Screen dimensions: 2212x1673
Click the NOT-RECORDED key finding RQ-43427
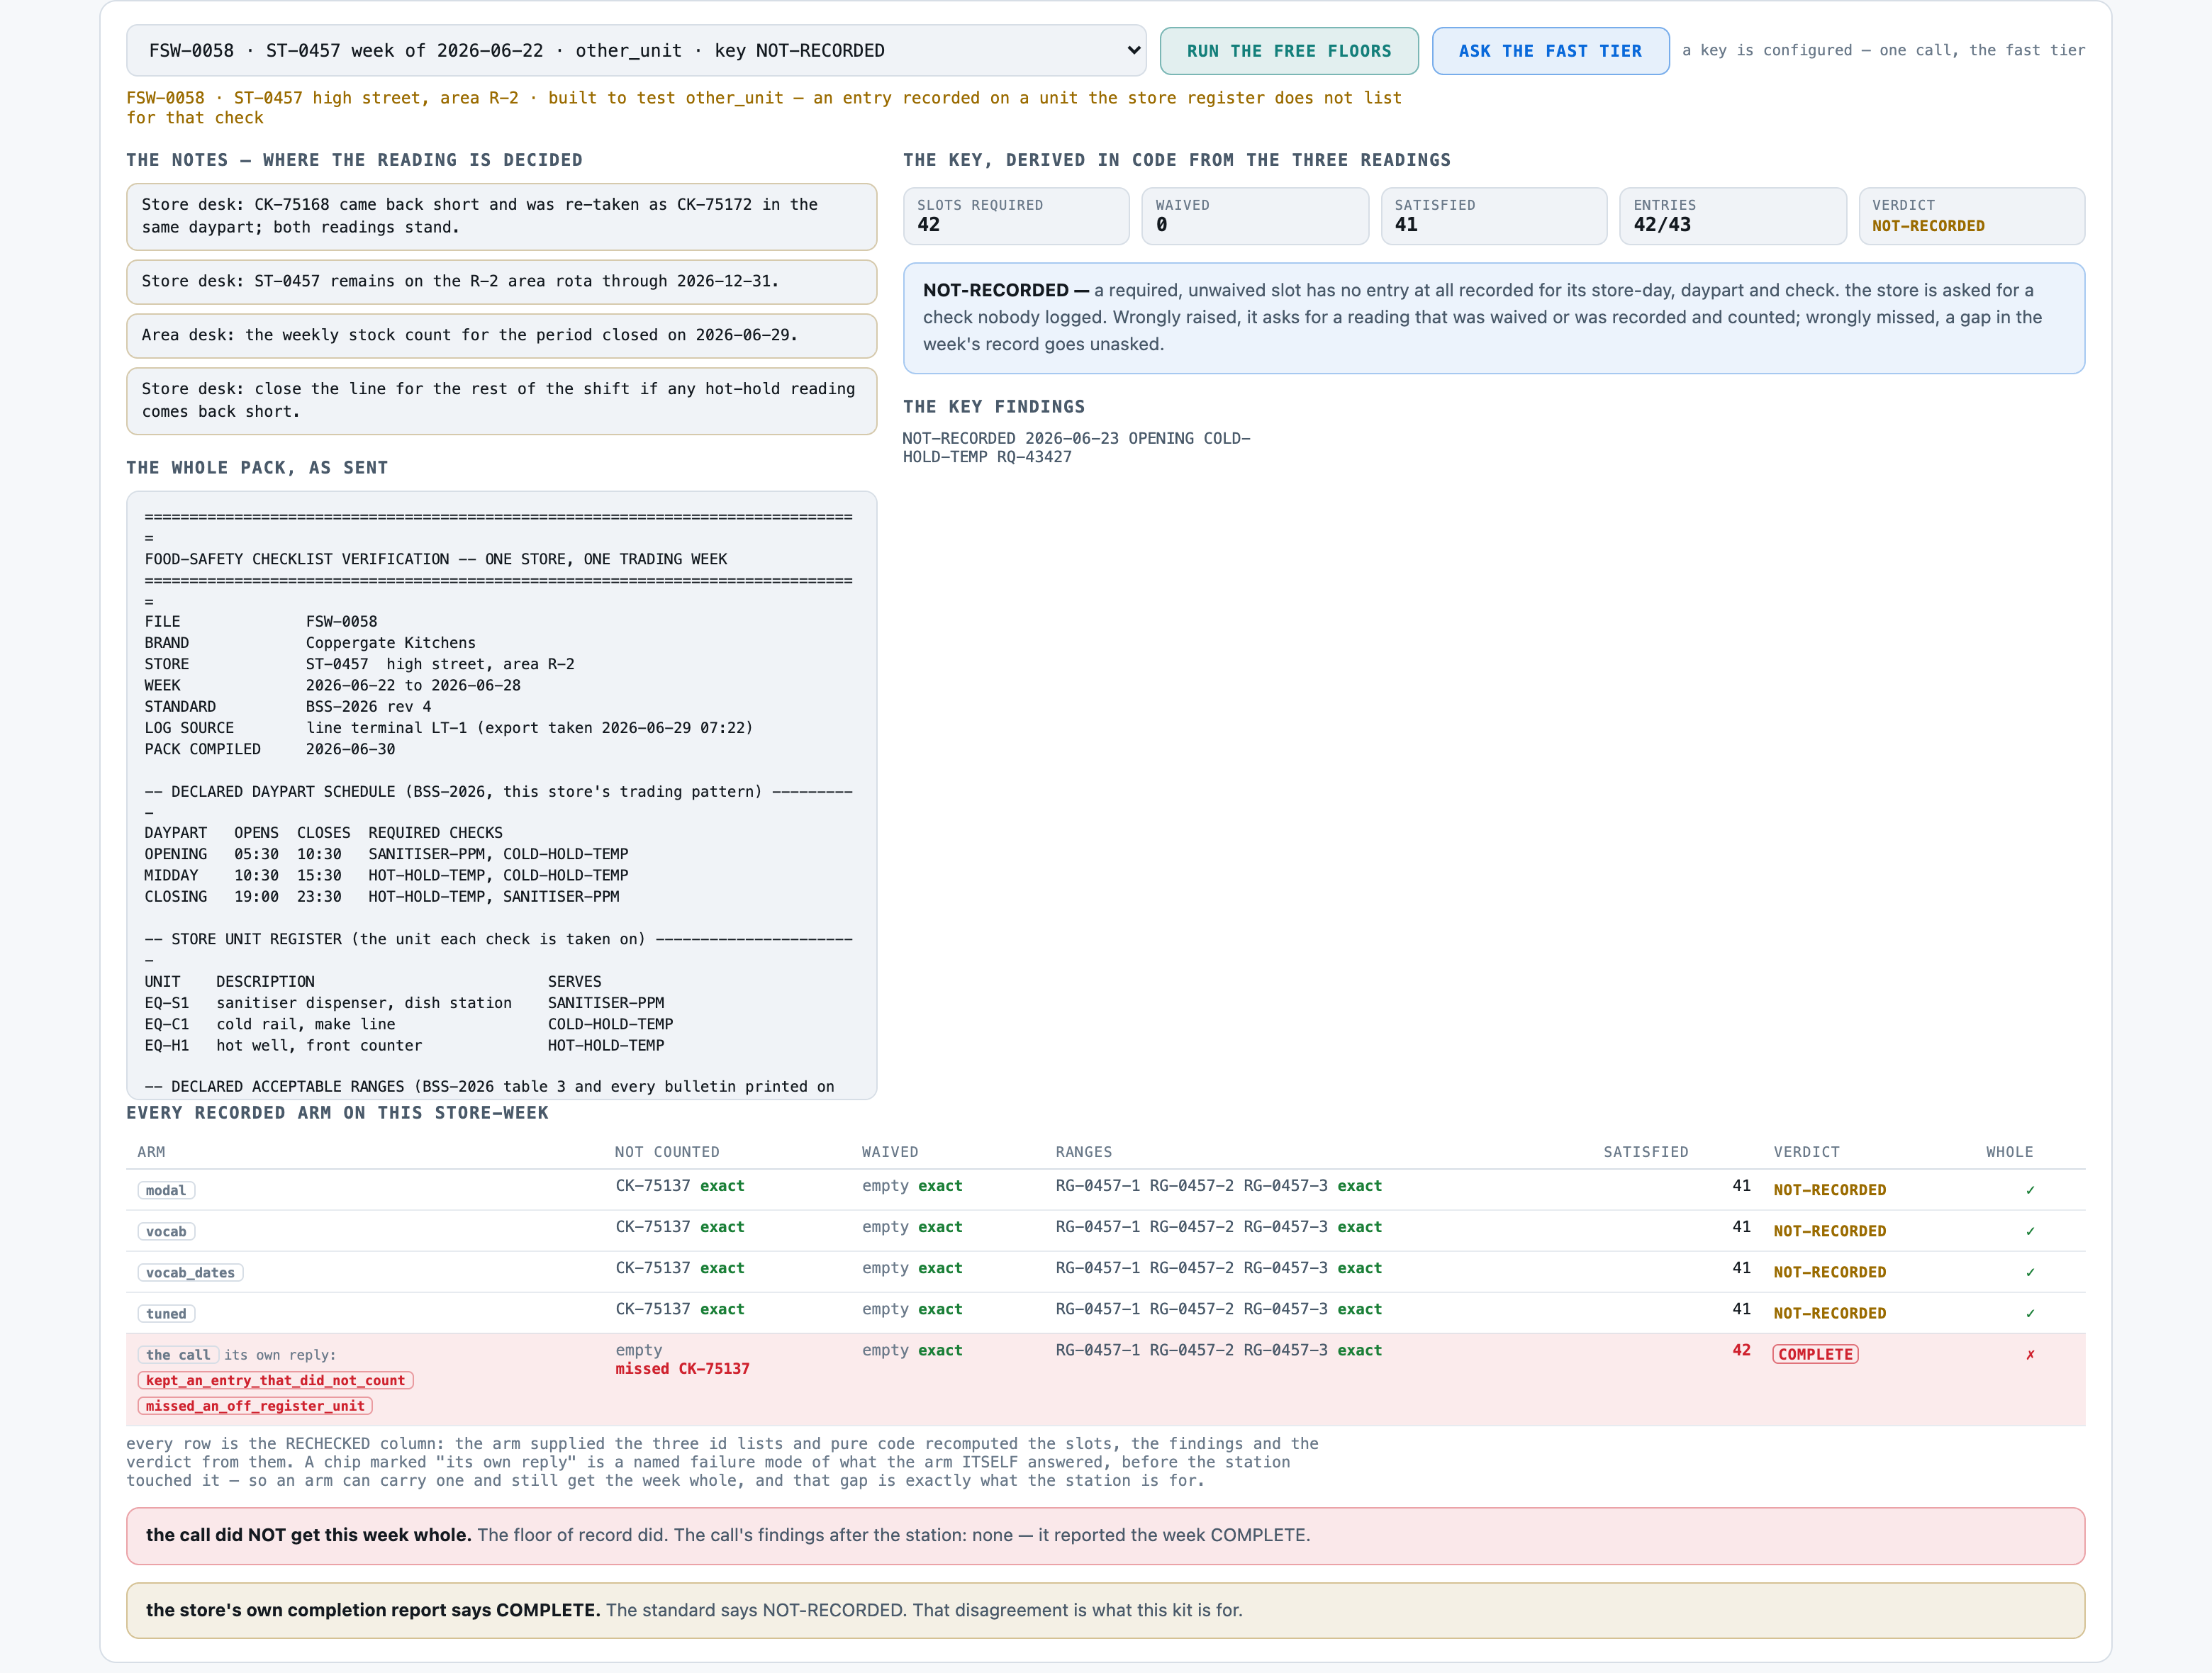(x=1076, y=447)
